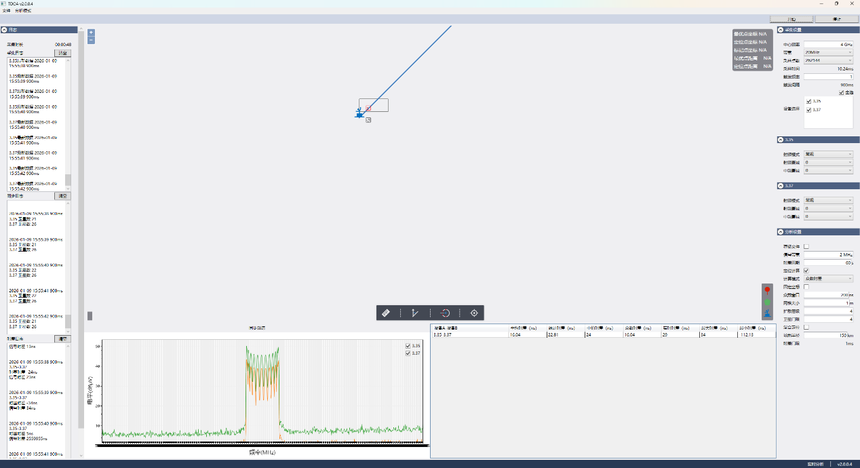860x468 pixels.
Task: Toggle 3.37 series checkbox in chart legend
Action: click(408, 353)
